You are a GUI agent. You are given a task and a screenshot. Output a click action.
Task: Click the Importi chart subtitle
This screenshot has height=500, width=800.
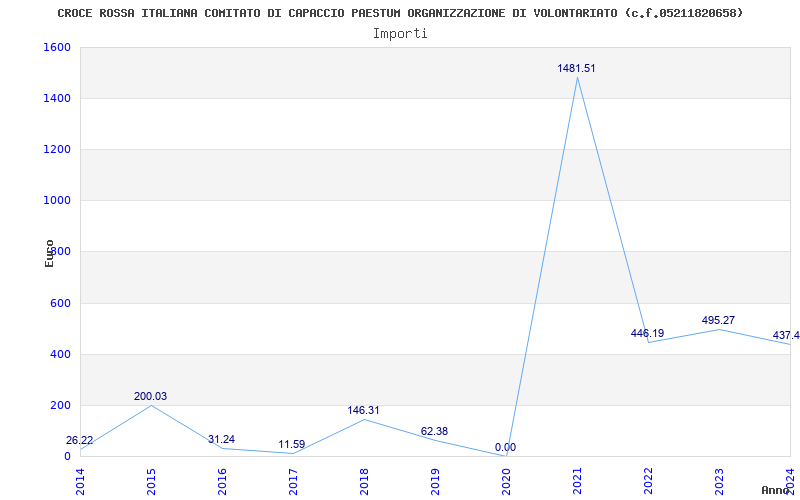coord(400,34)
